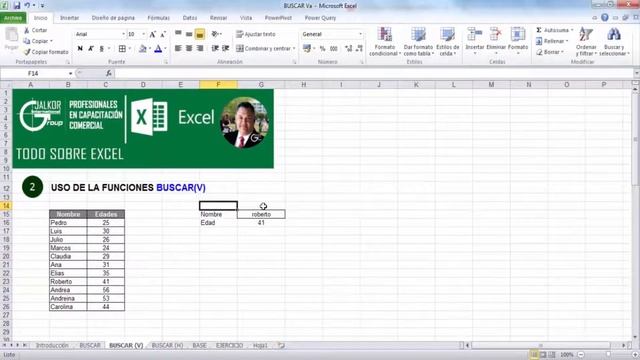Decrease font size with the small A icon
640x360 pixels.
[163, 34]
